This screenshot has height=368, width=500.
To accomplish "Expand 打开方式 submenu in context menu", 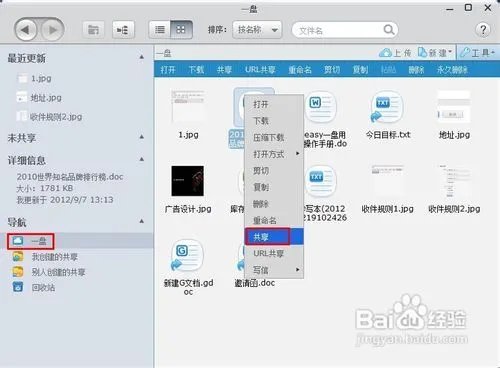I will tap(274, 154).
